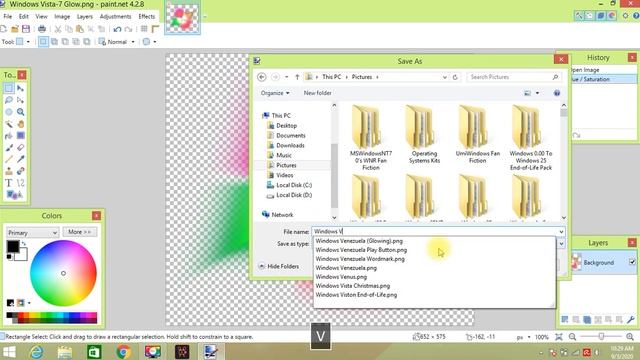Select the Eraser tool
The image size is (640, 360).
click(x=20, y=147)
